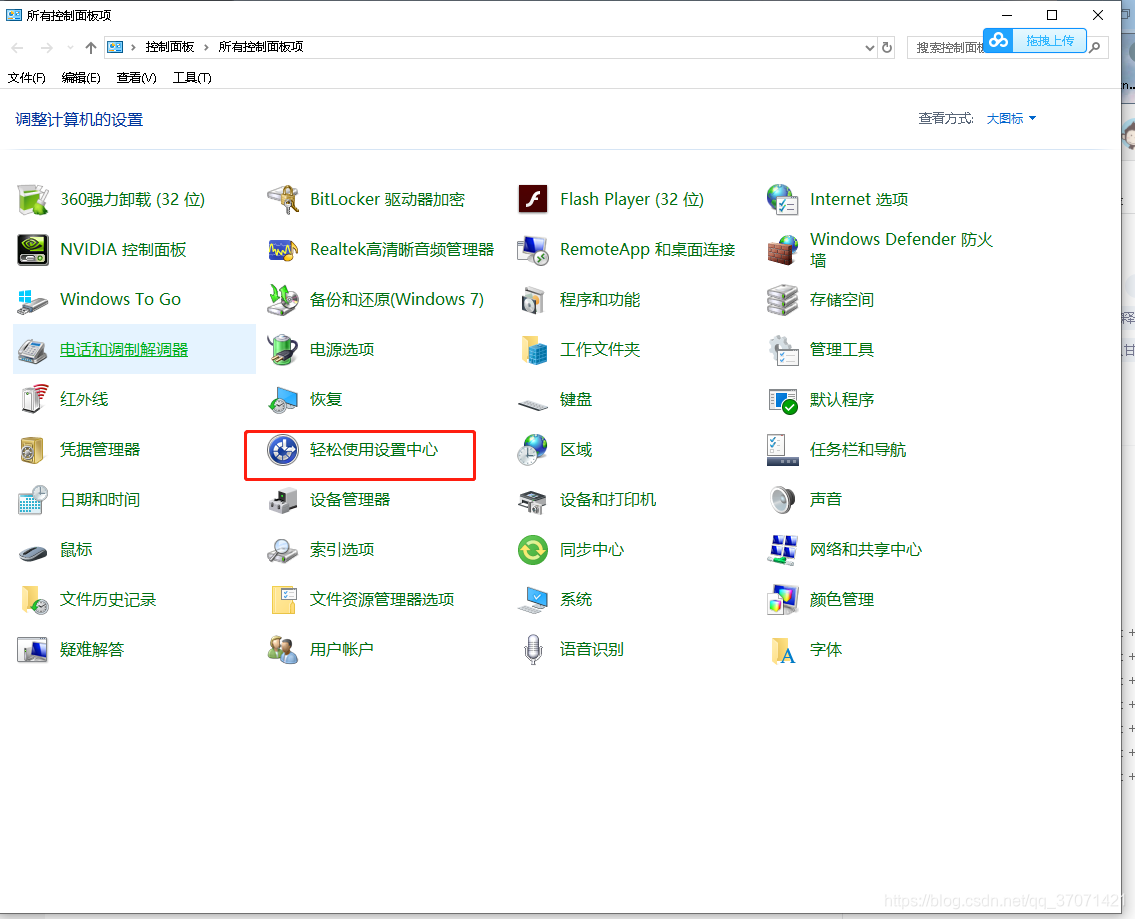Click the search magnifier icon
The image size is (1135, 919).
click(x=1095, y=48)
